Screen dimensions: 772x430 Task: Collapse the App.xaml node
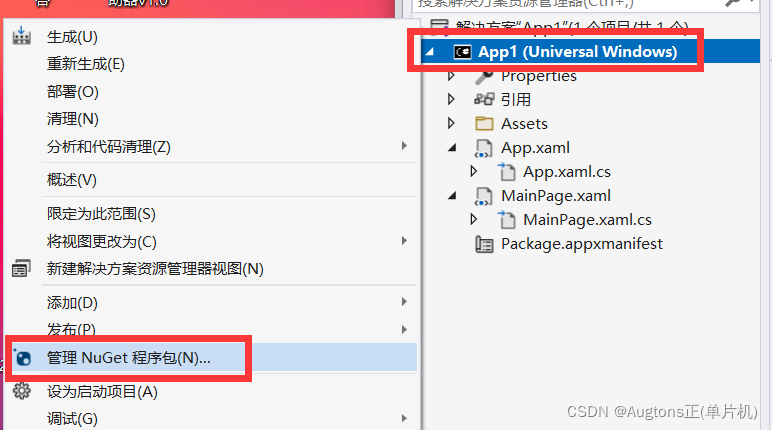click(452, 147)
